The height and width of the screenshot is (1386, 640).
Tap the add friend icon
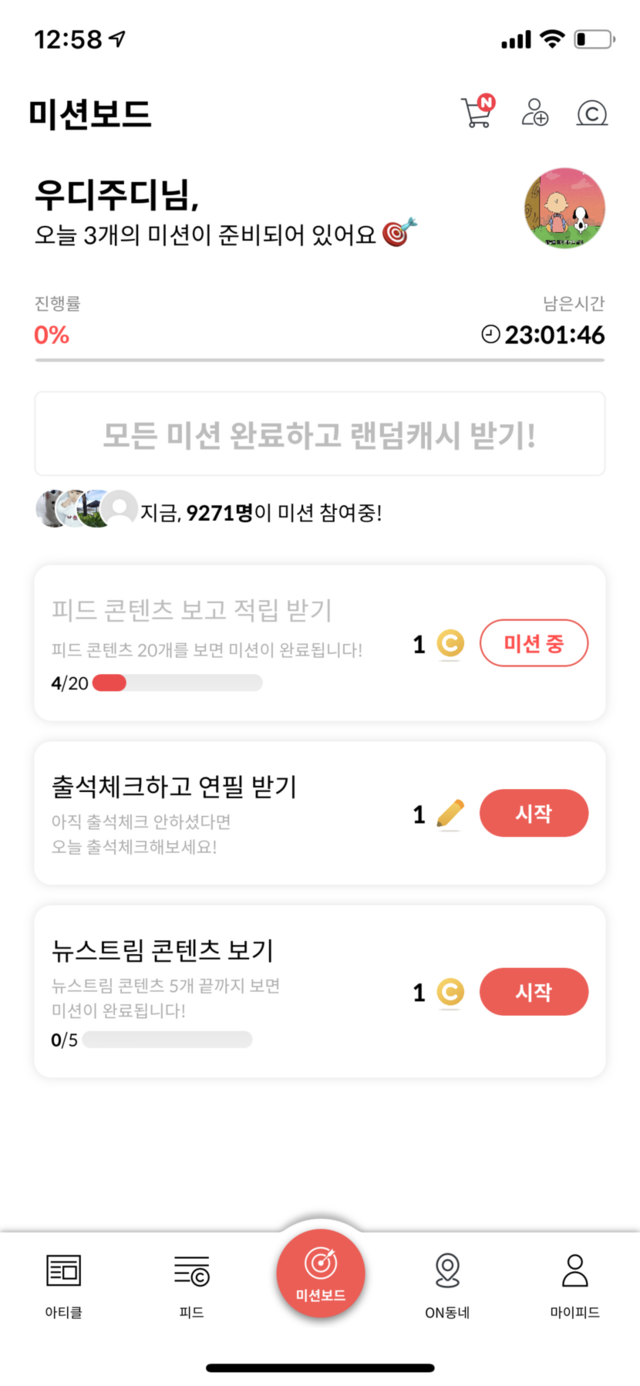tap(535, 112)
